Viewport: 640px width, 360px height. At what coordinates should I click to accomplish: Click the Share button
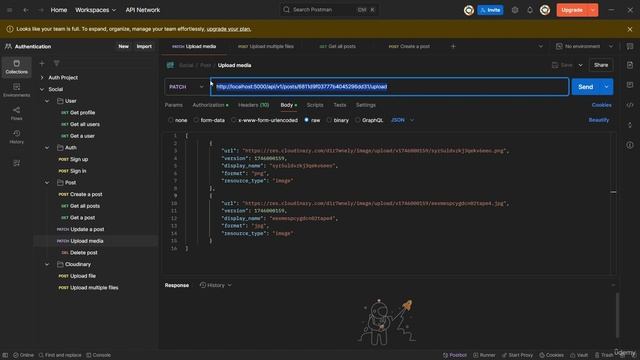click(x=601, y=65)
